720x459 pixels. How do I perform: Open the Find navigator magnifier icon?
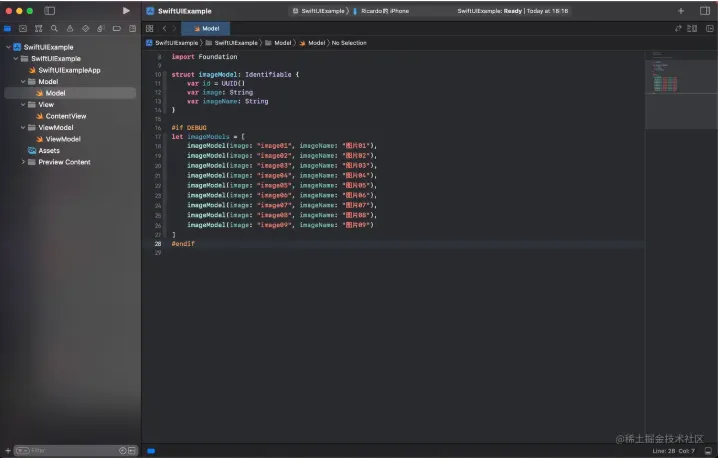(53, 29)
